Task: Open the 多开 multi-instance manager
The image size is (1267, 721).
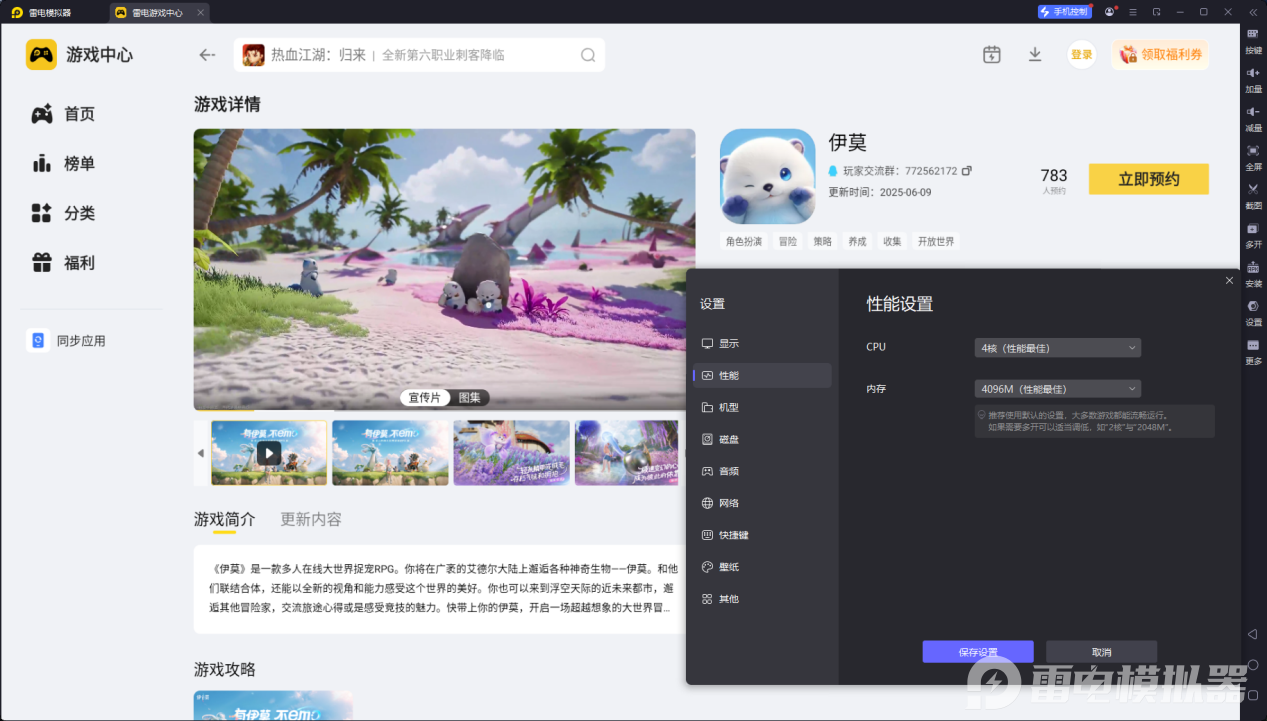Action: (1252, 238)
